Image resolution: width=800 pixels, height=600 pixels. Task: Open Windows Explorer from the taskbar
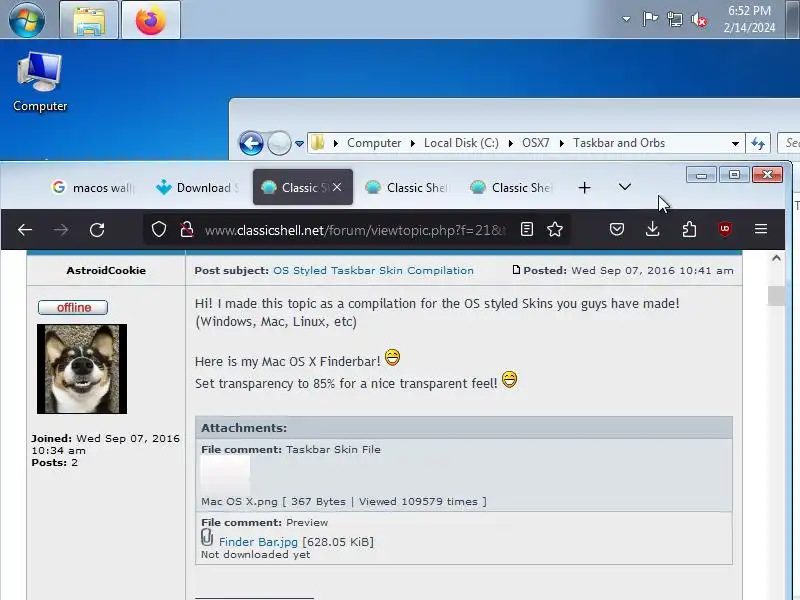click(x=89, y=20)
